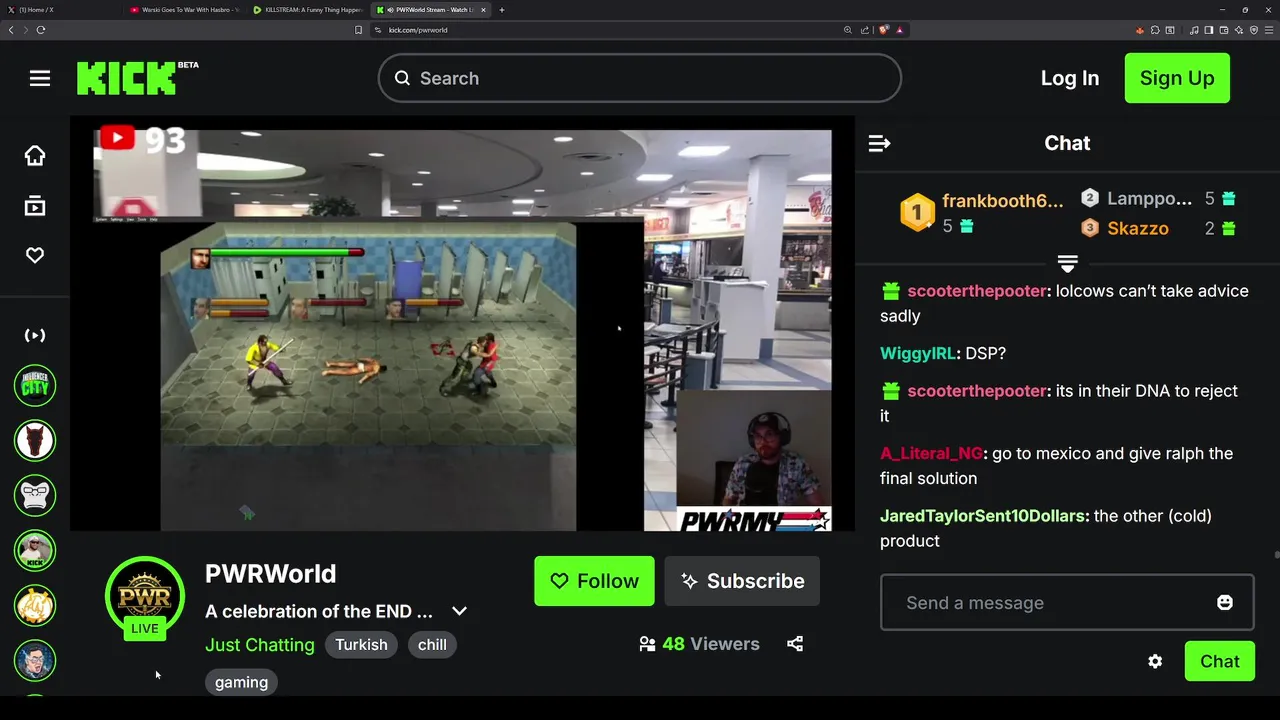Go back in the browser
1280x720 pixels.
[11, 30]
